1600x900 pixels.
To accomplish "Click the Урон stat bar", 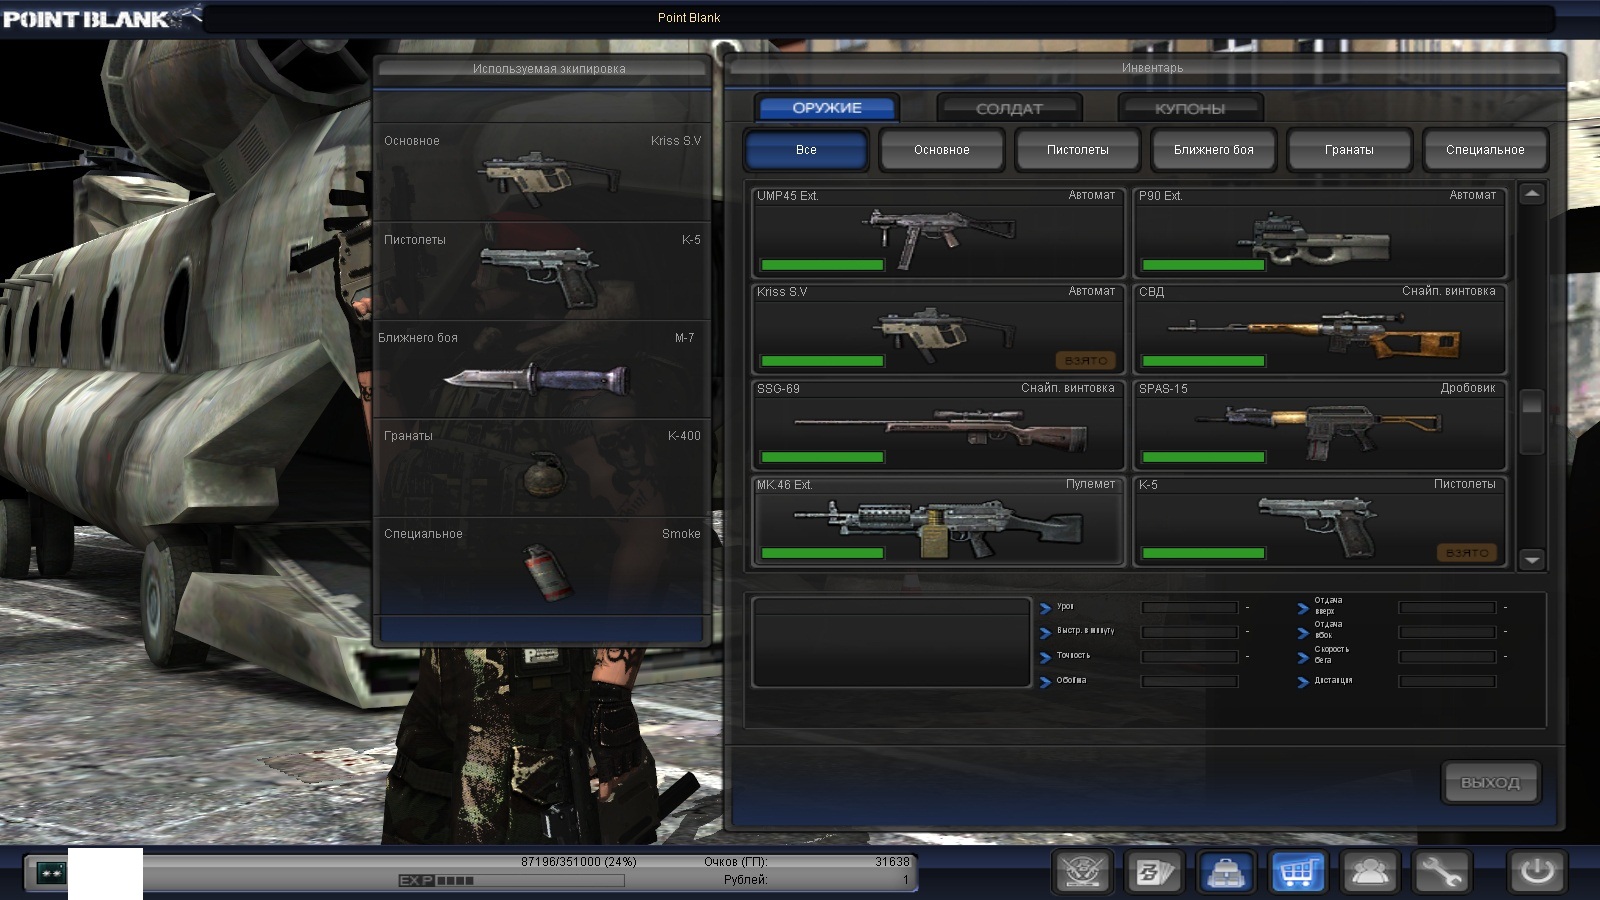I will pos(1190,607).
